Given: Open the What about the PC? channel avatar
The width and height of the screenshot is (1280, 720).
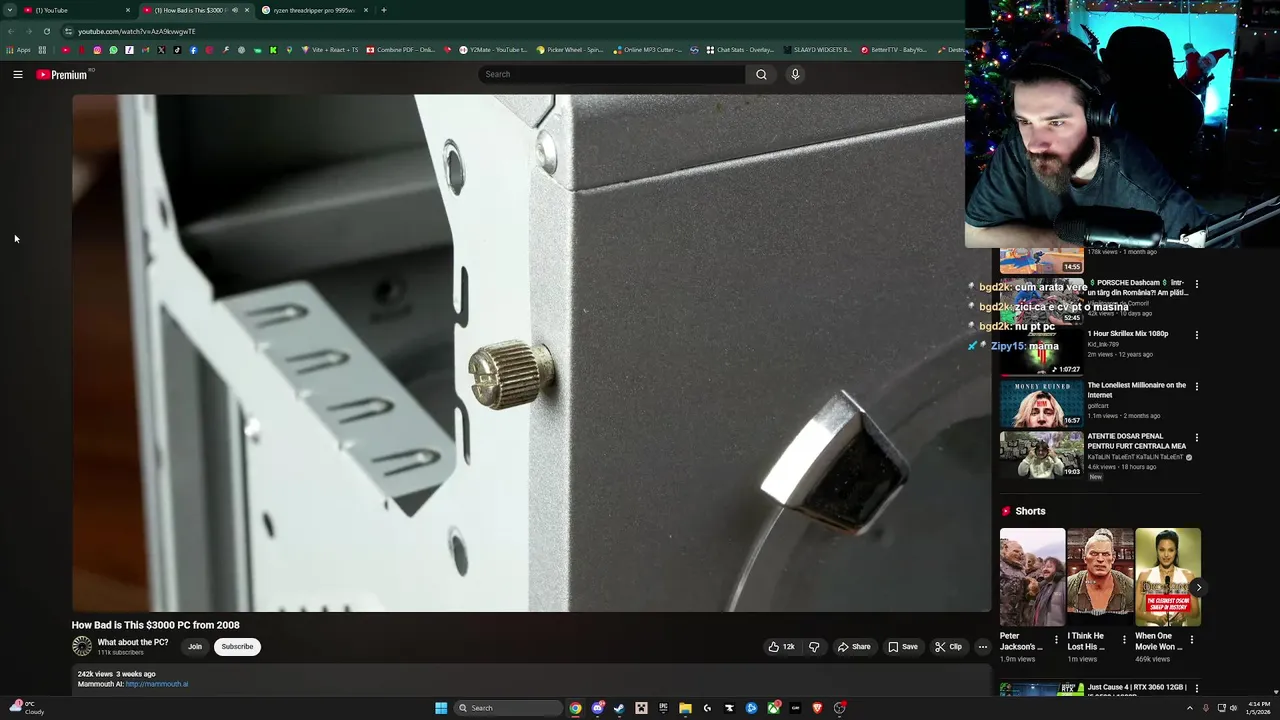Looking at the screenshot, I should (x=82, y=647).
